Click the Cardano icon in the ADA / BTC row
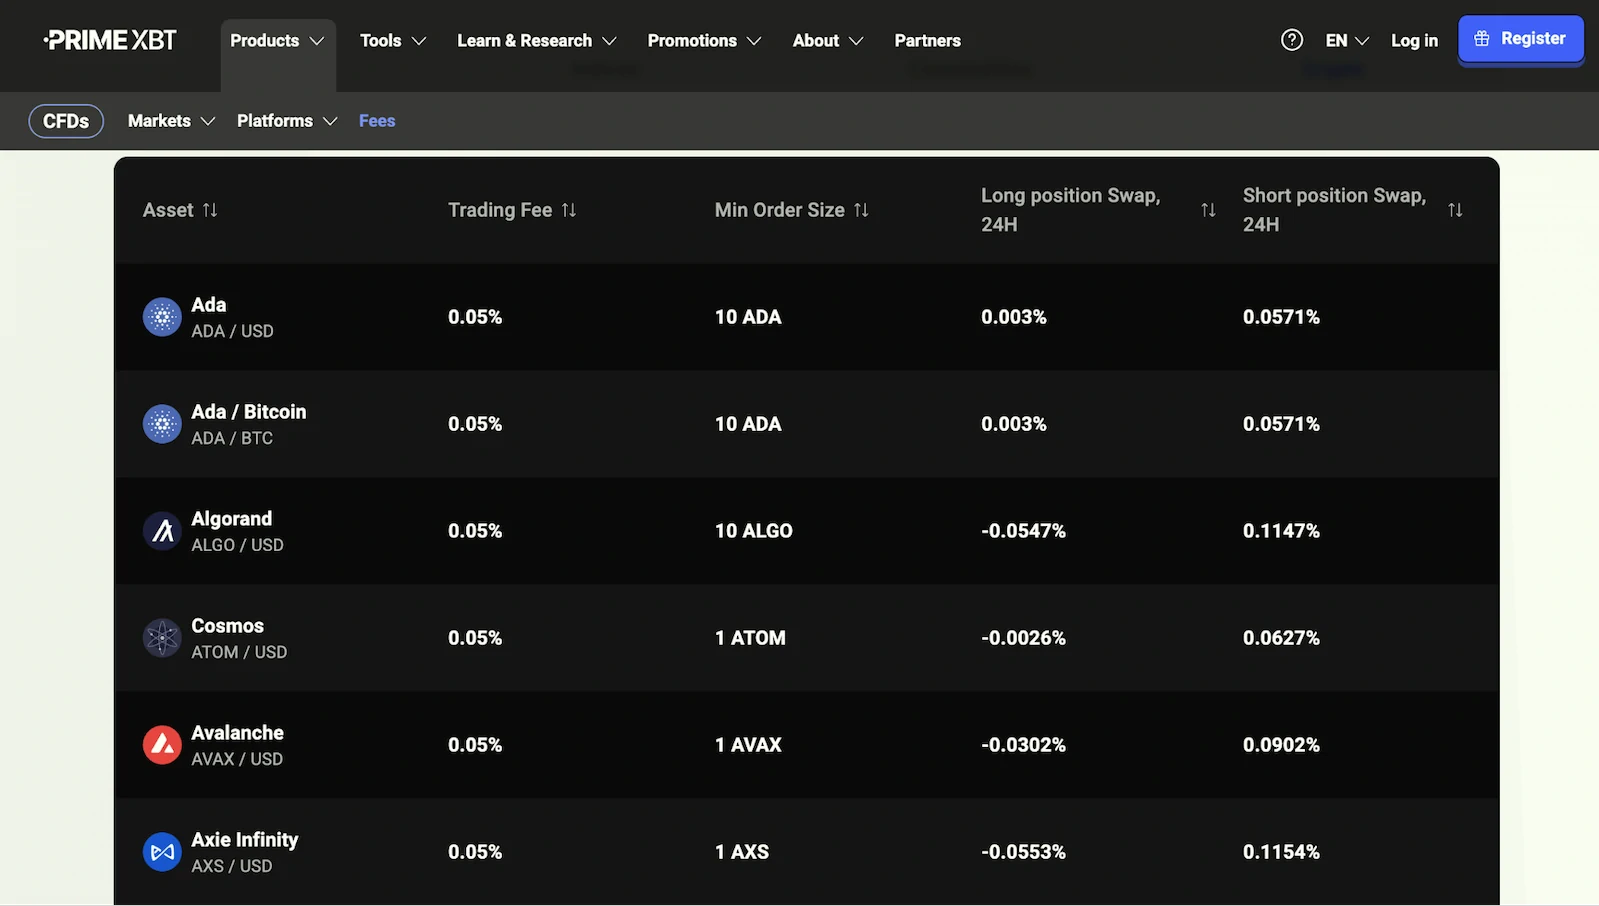 [162, 424]
